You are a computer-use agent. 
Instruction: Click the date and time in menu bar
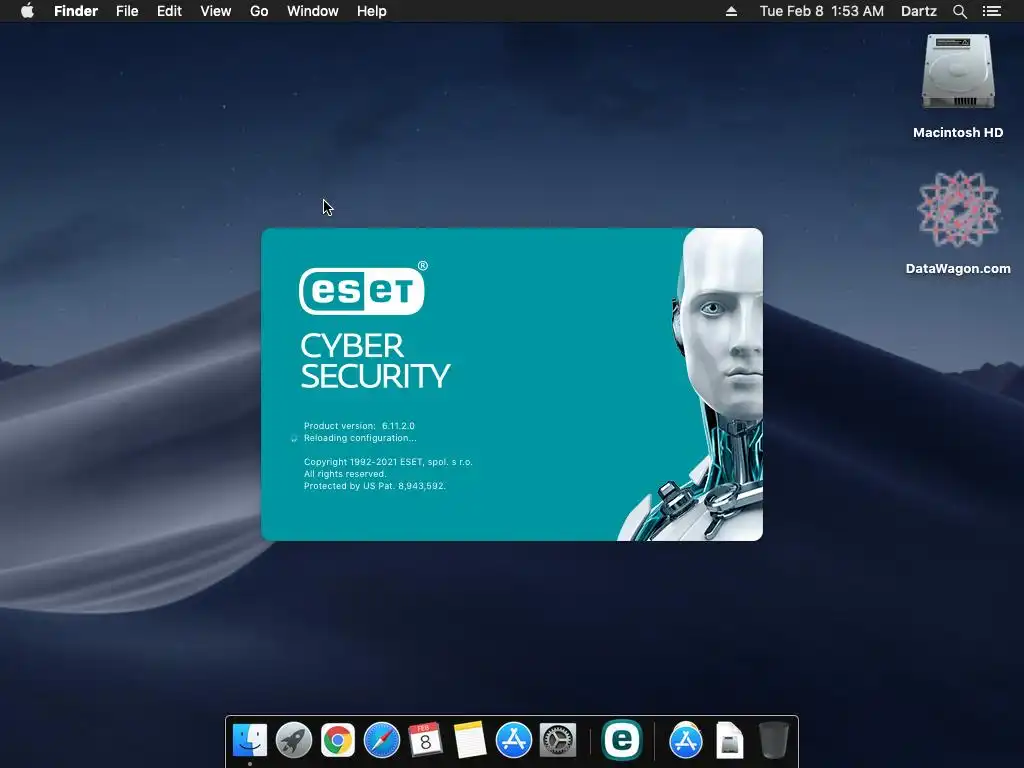[x=822, y=11]
